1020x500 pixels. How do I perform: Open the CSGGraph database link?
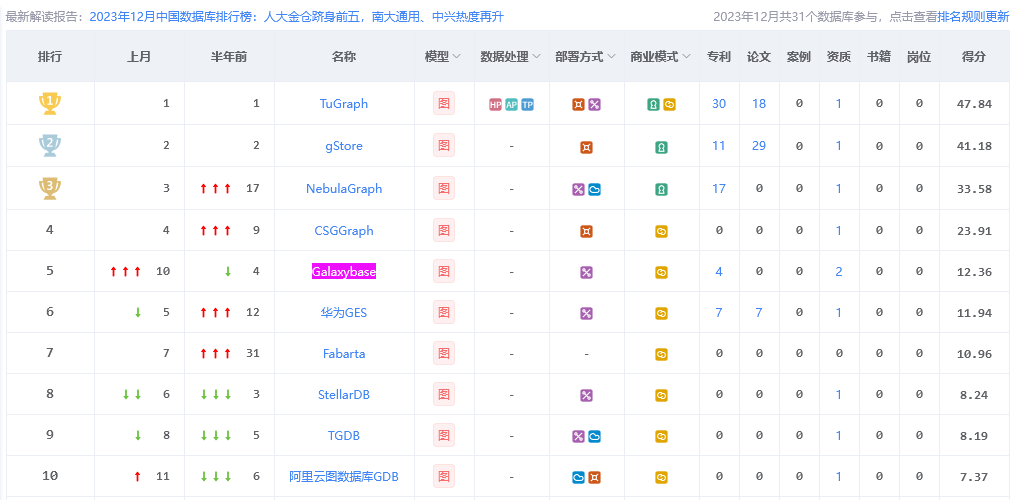[x=344, y=230]
